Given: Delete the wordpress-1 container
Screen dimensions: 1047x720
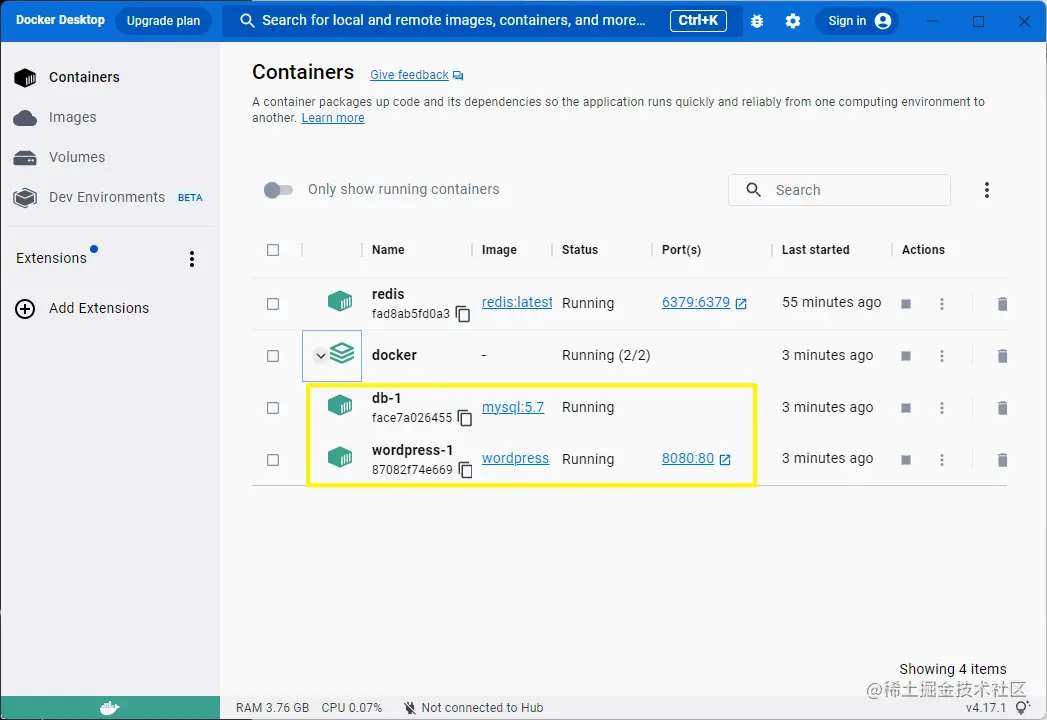Looking at the screenshot, I should click(1002, 458).
